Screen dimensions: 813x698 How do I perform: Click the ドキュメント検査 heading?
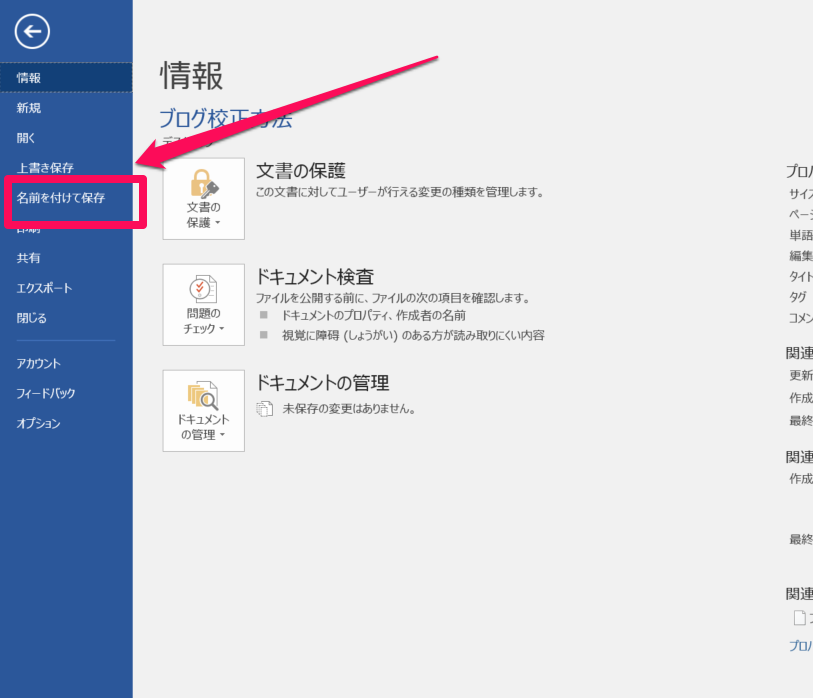click(x=315, y=276)
